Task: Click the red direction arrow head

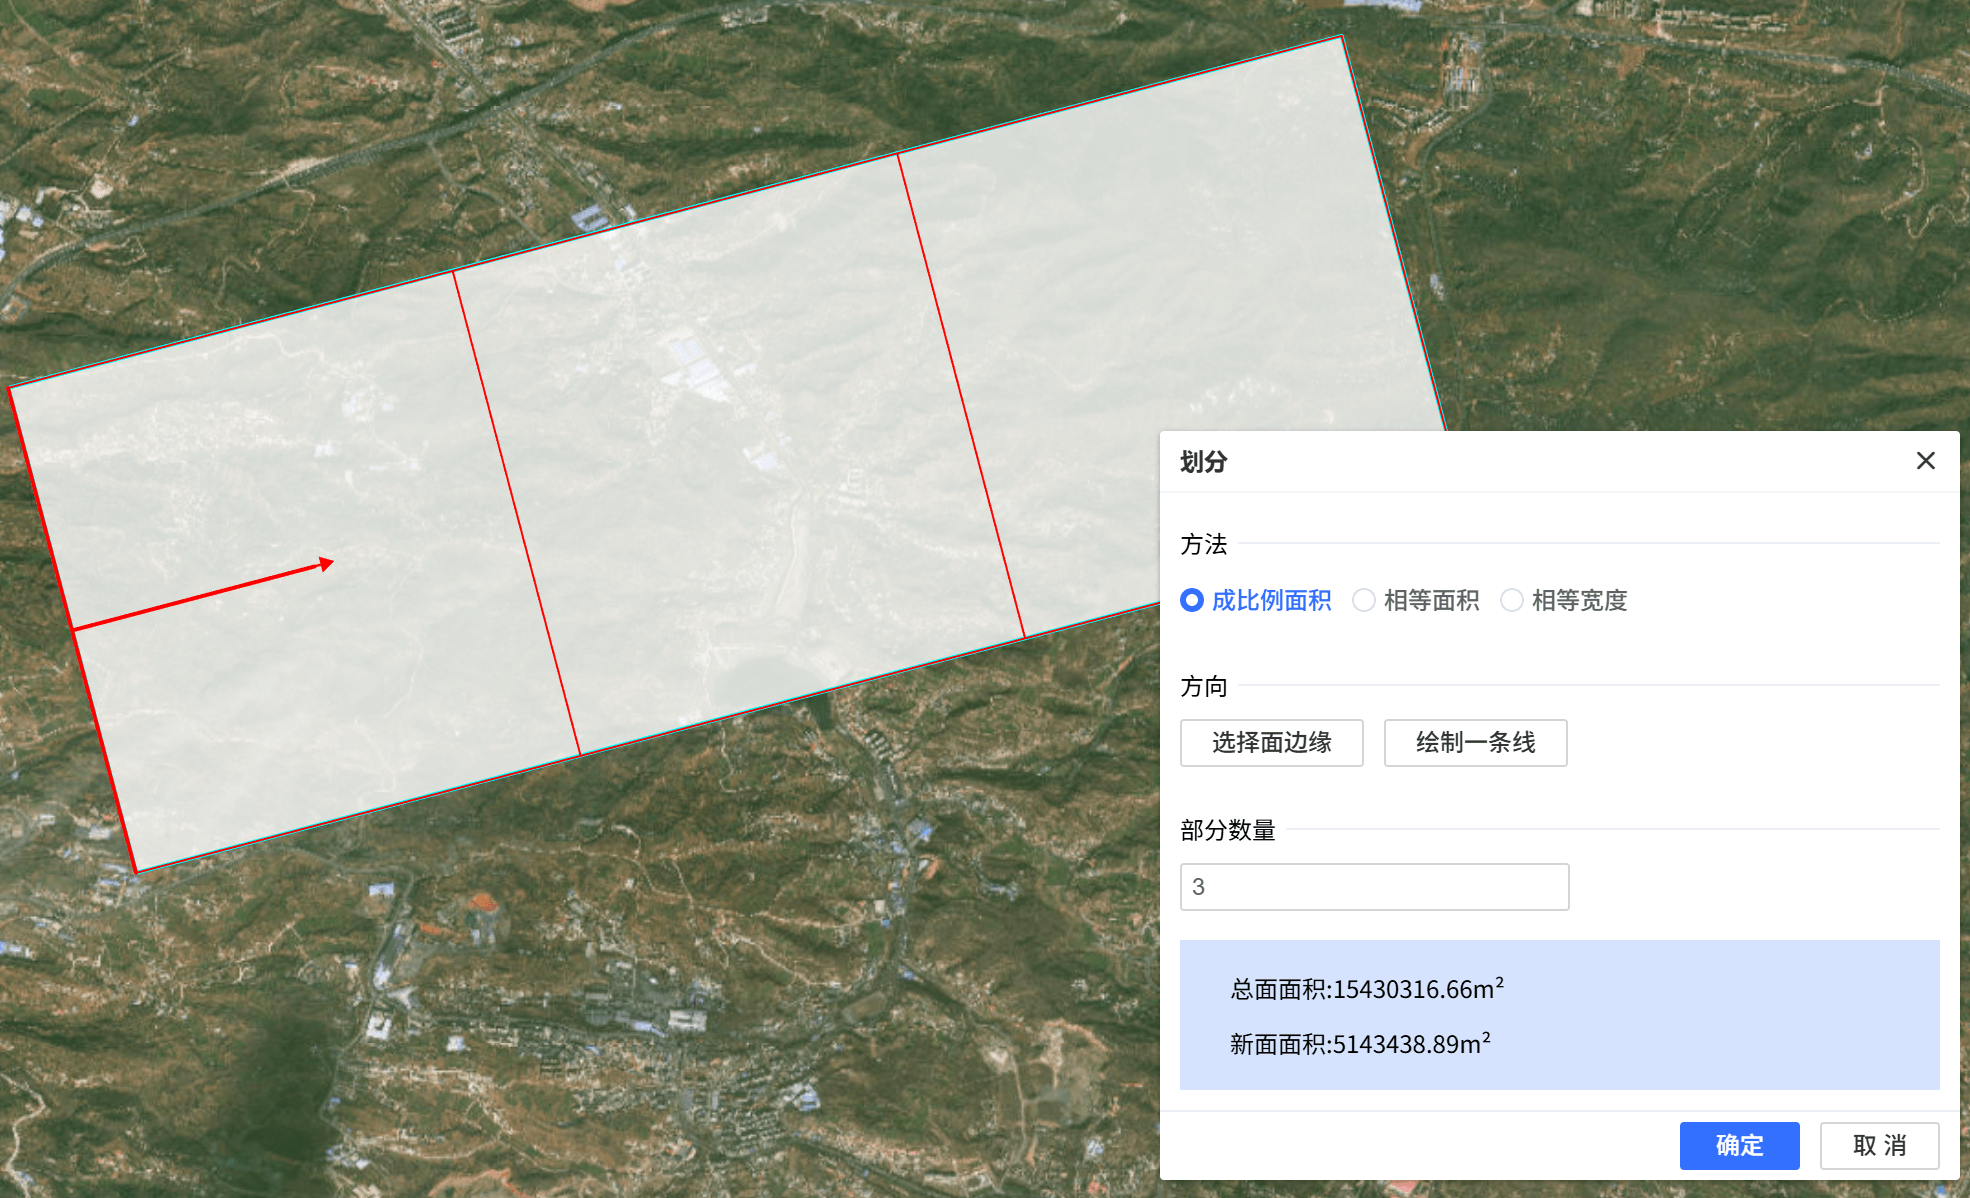Action: point(326,564)
